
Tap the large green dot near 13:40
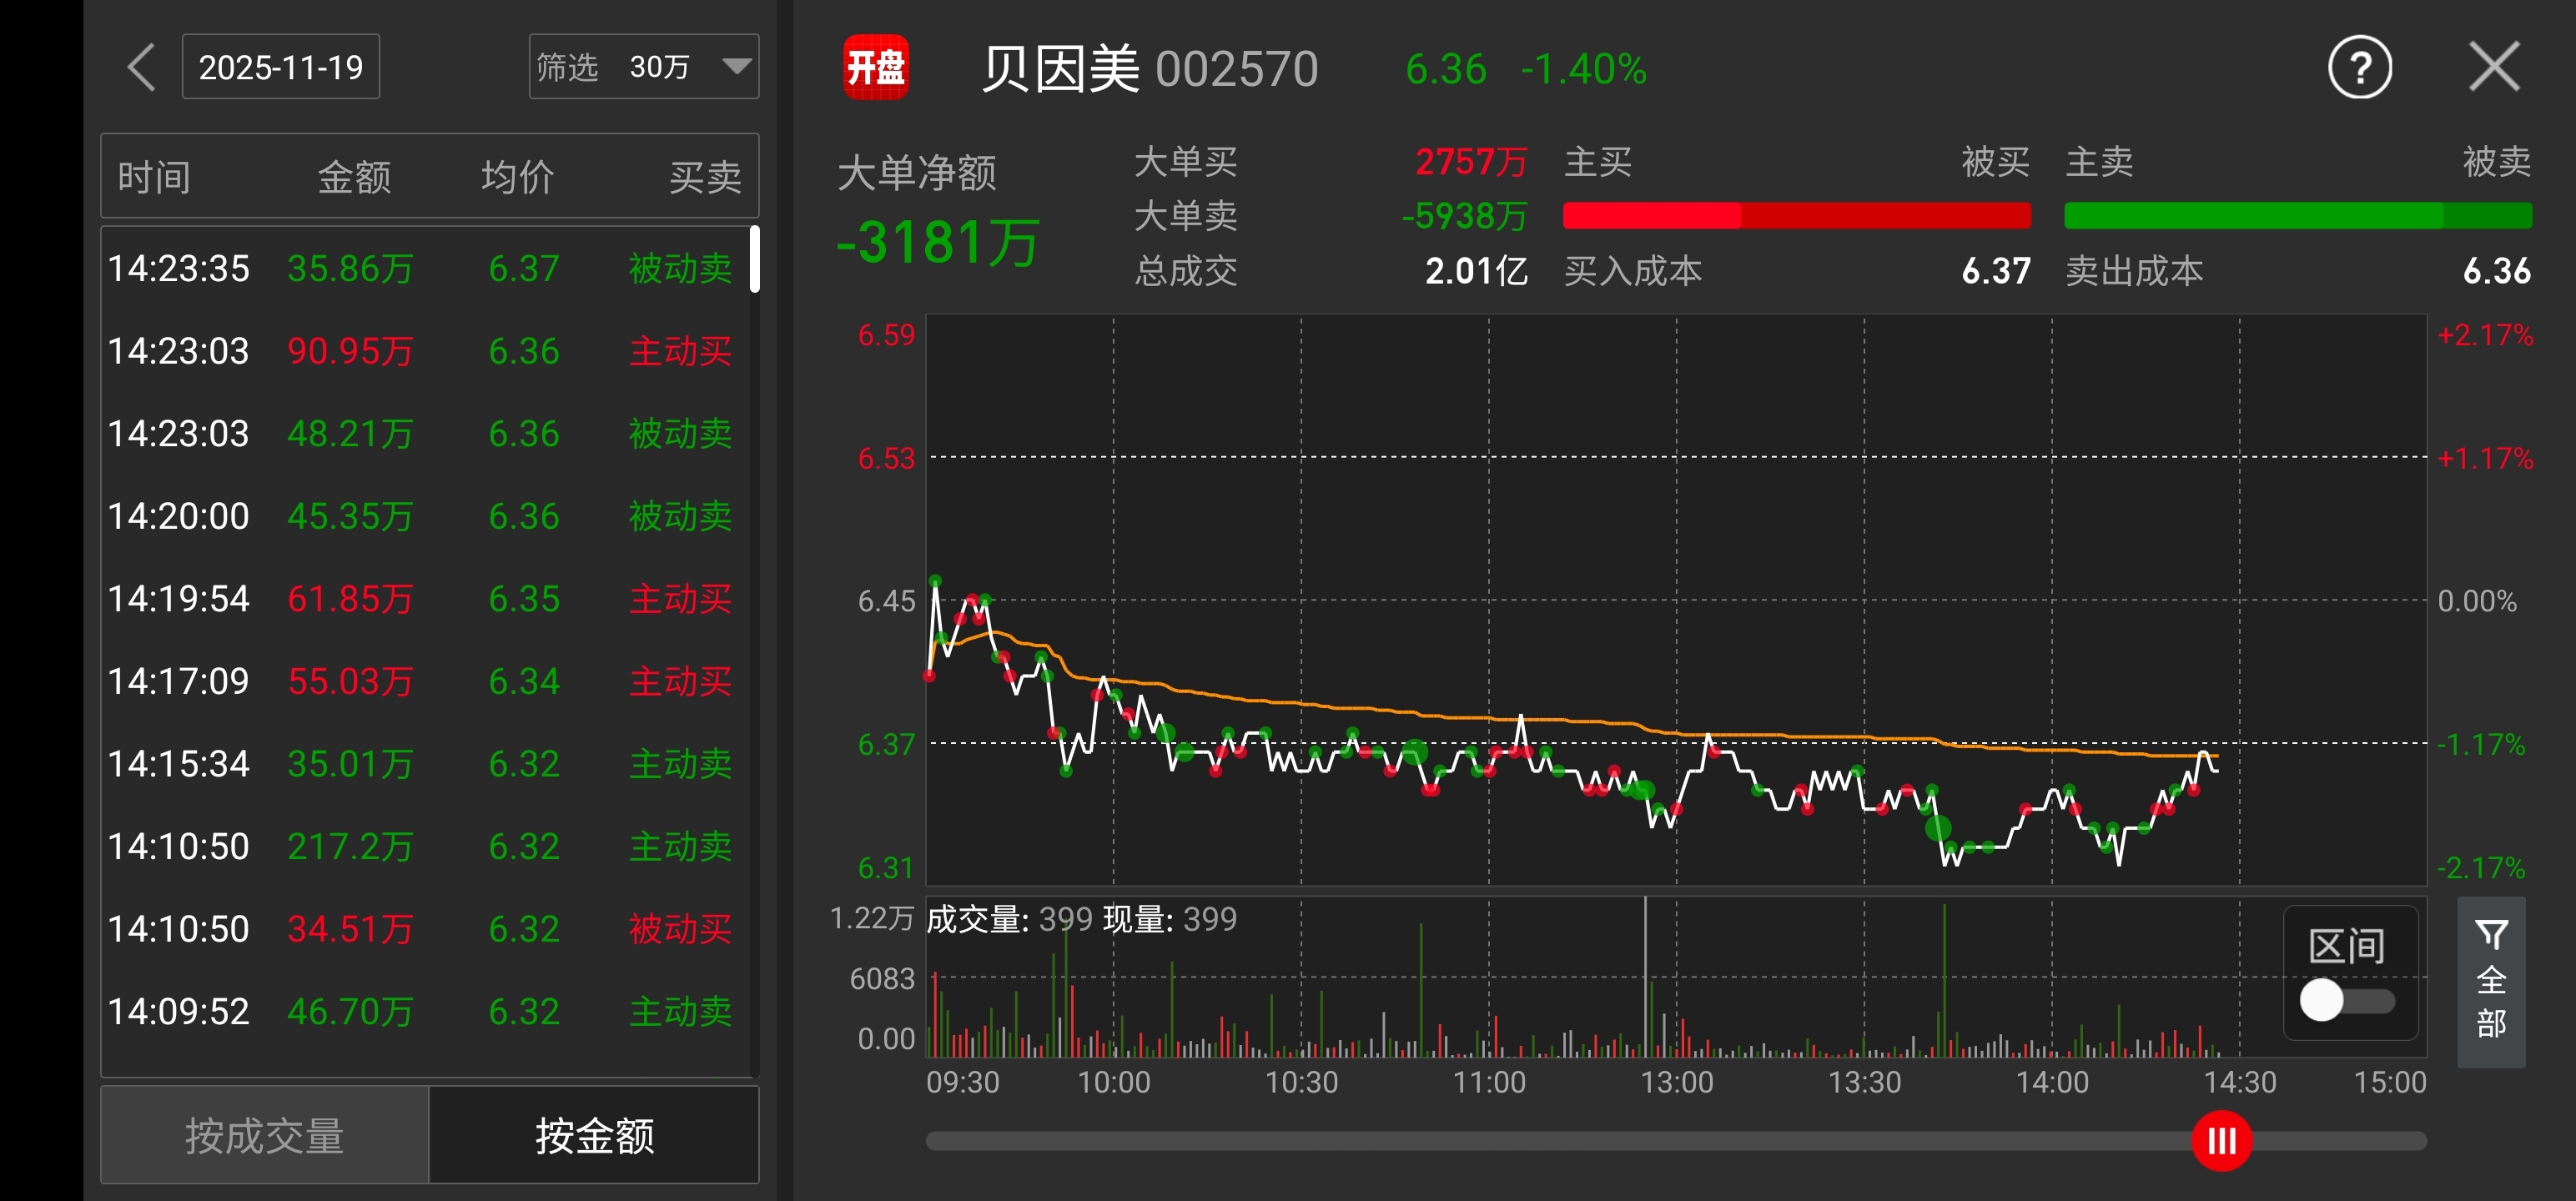pos(1938,827)
